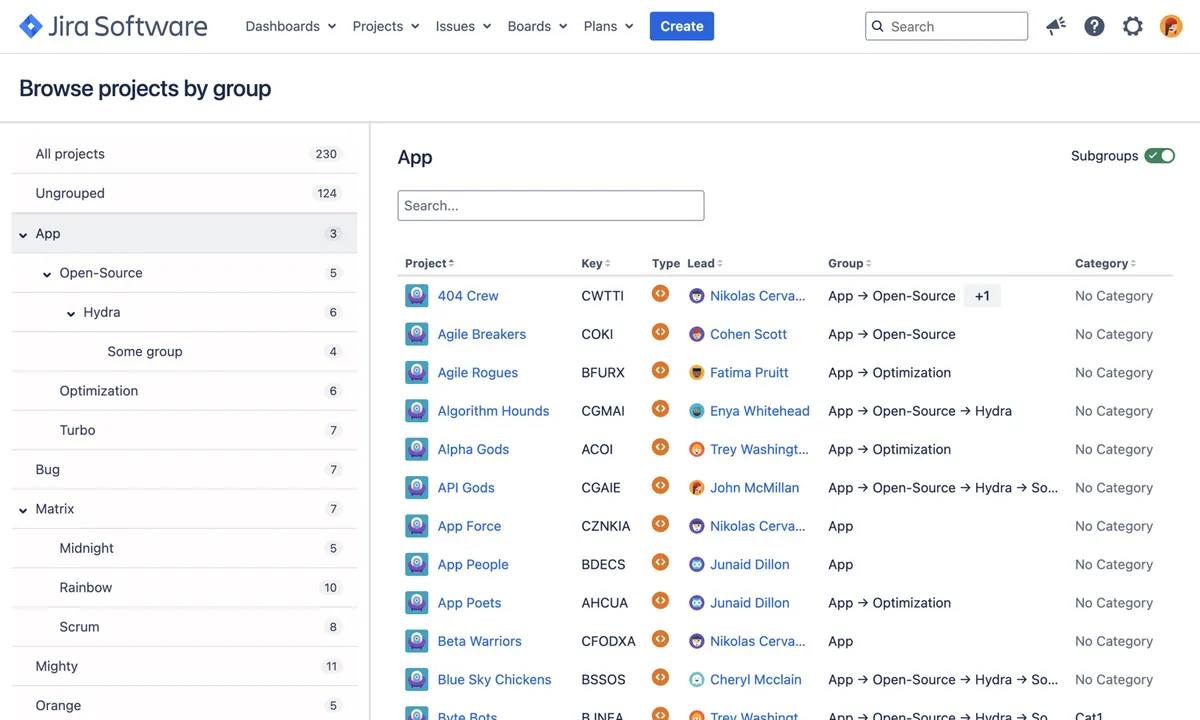
Task: Select the Midnight subgroup
Action: coord(184,548)
